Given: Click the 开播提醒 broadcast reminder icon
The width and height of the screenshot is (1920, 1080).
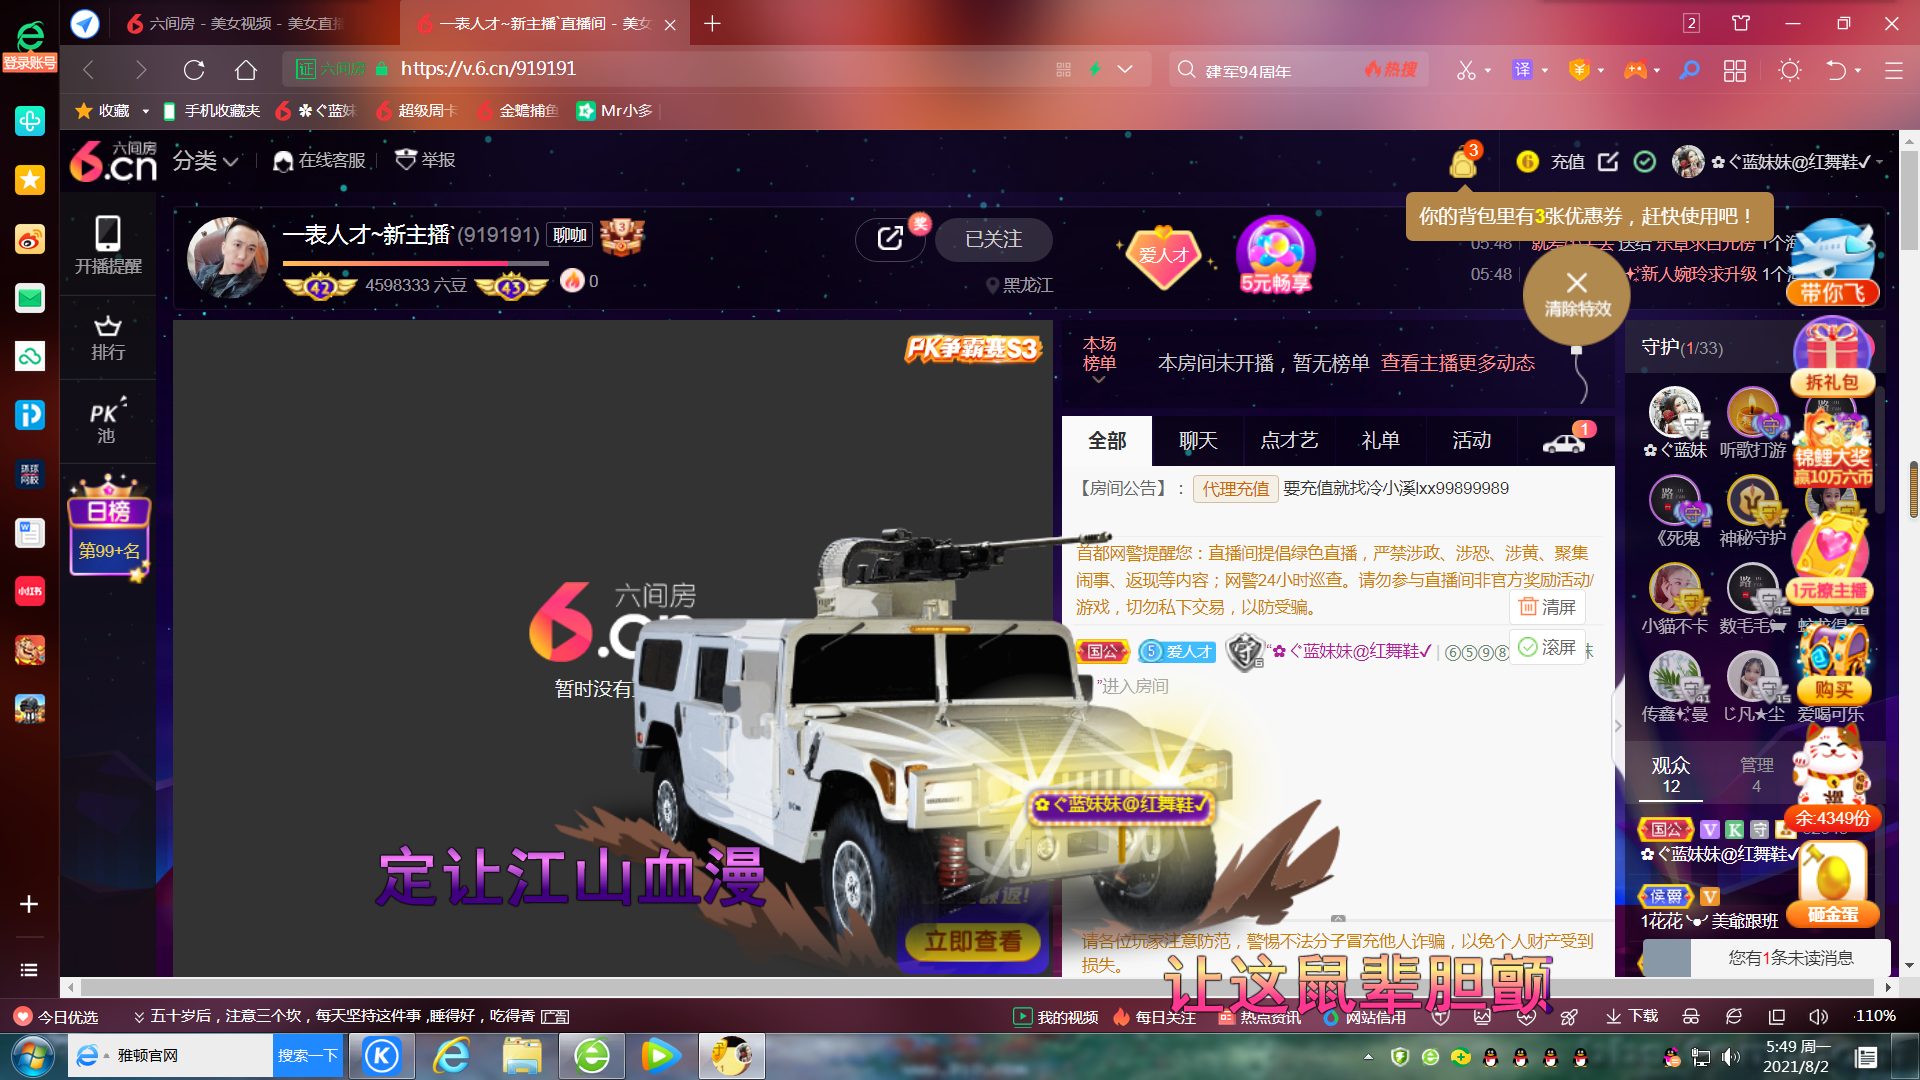Looking at the screenshot, I should tap(108, 245).
